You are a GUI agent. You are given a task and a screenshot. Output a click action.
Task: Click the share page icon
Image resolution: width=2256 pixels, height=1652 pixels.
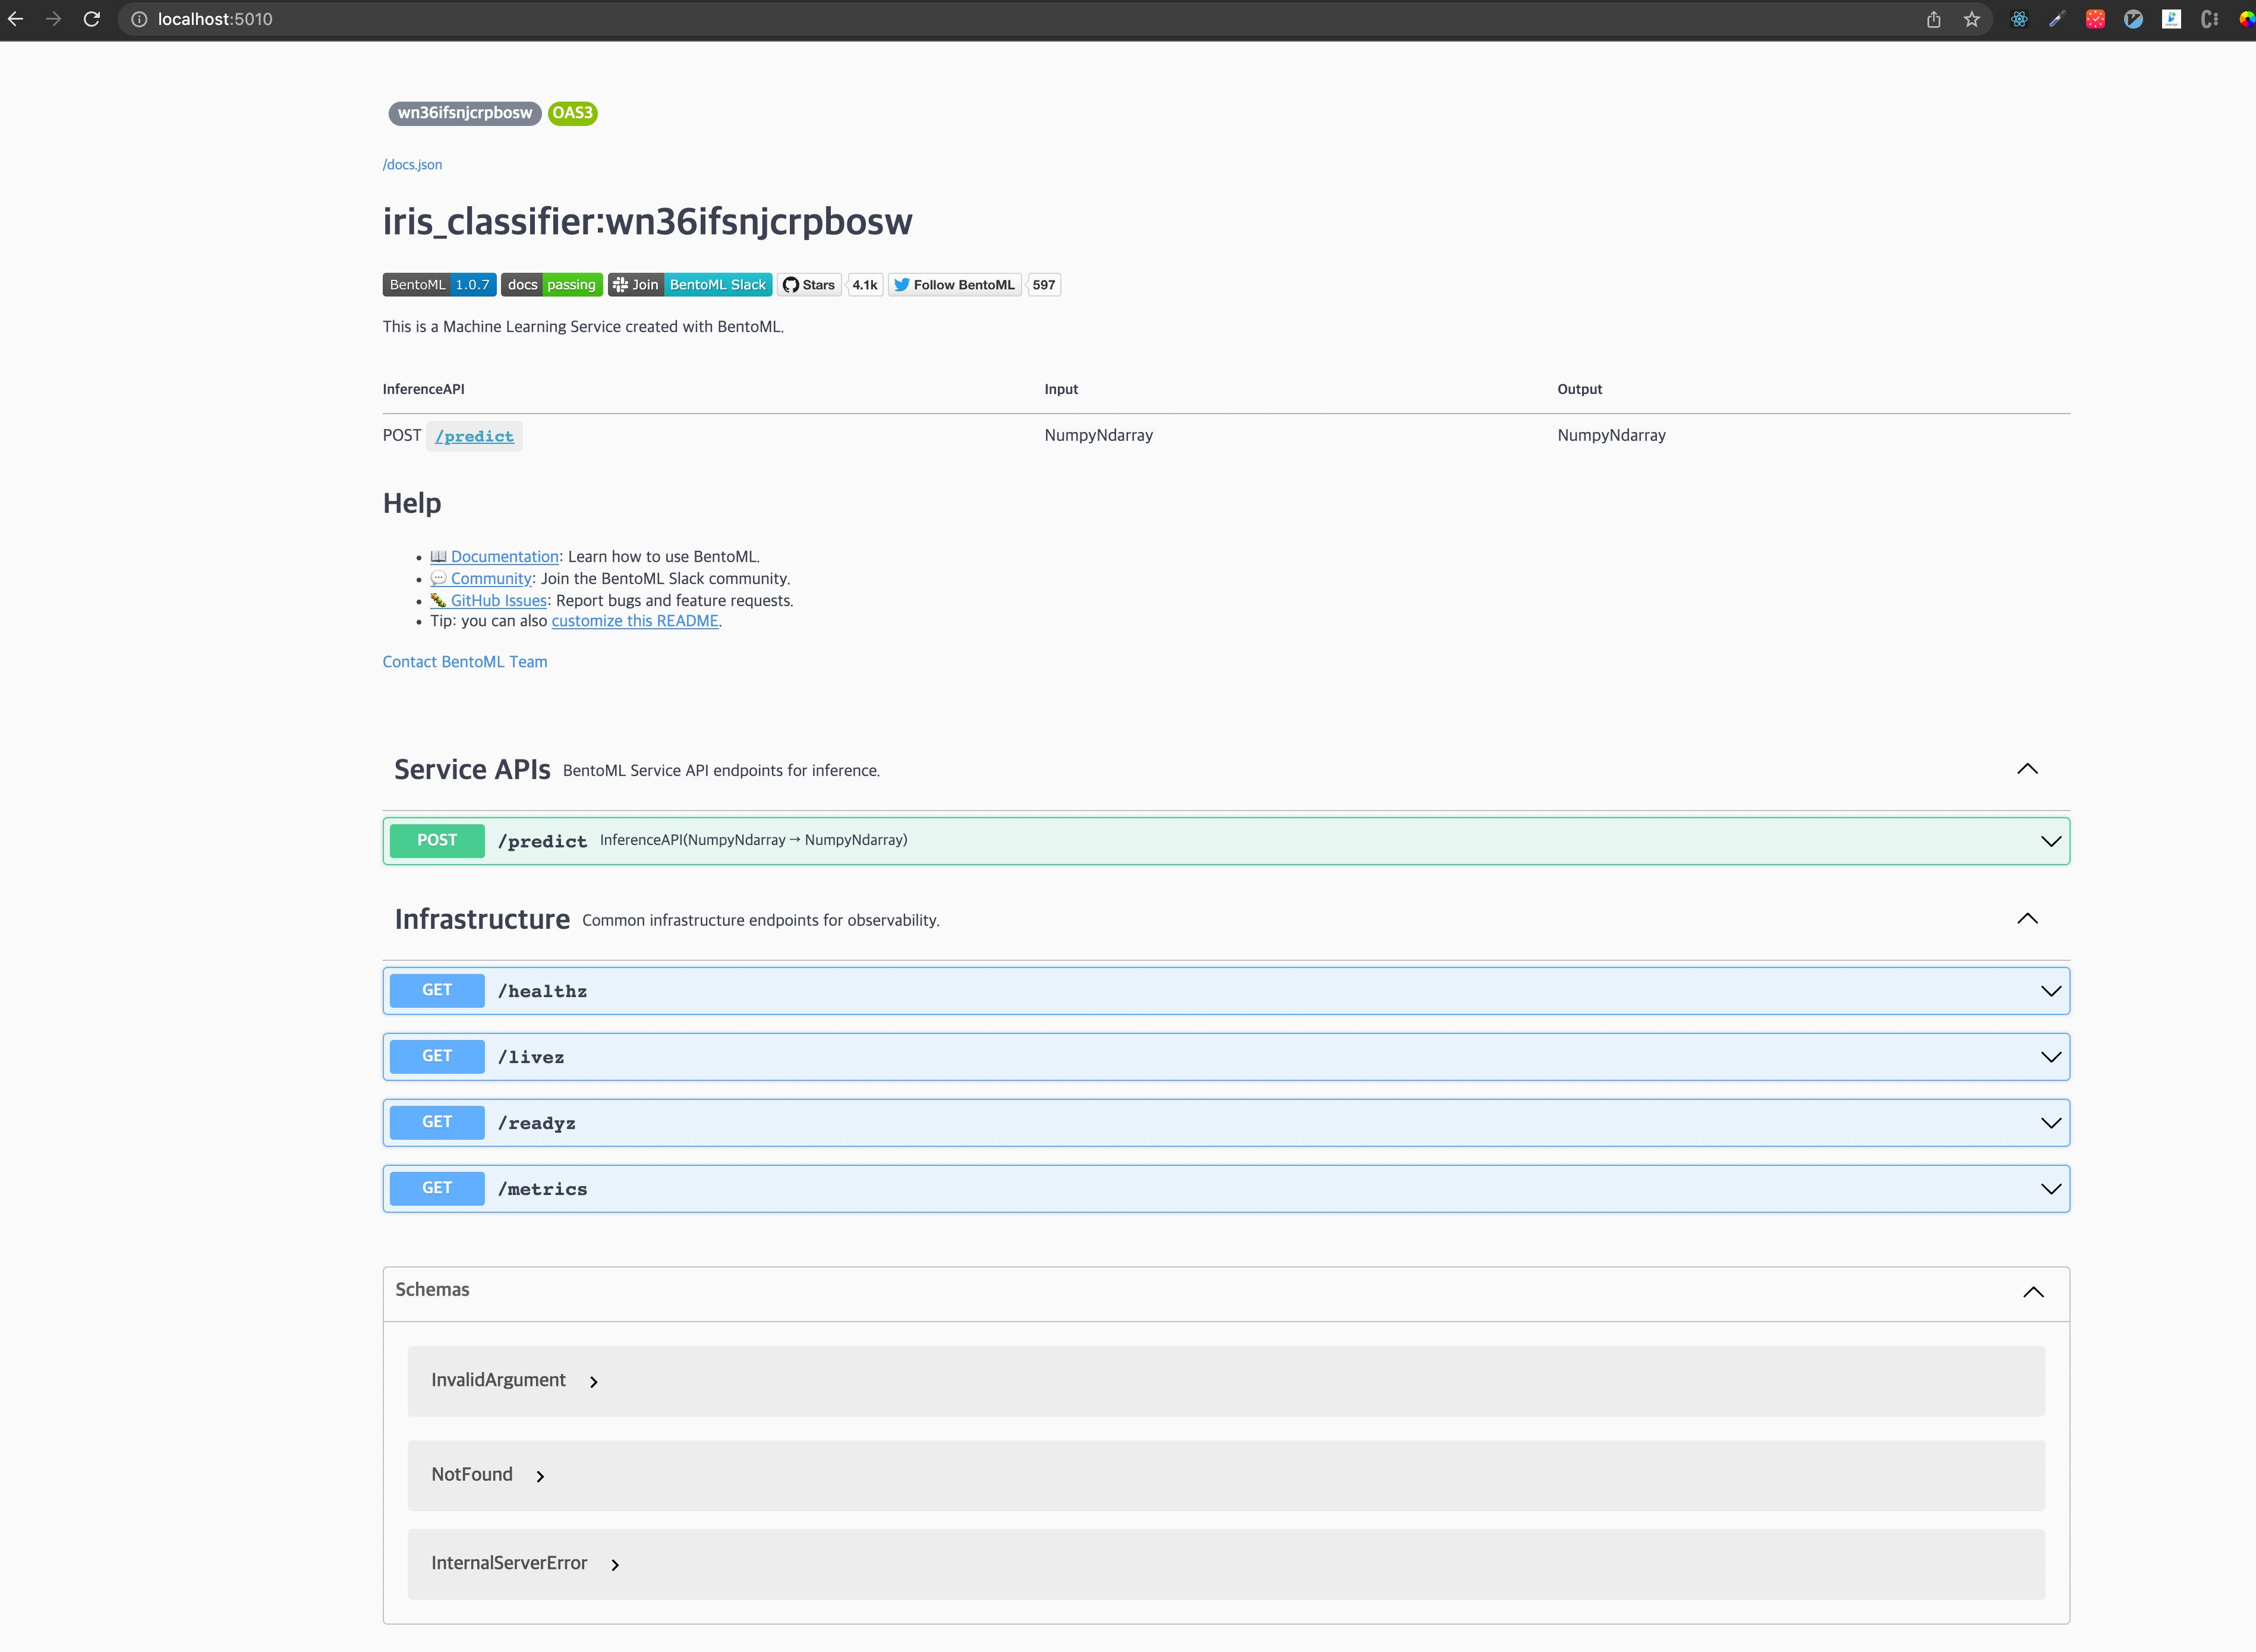click(x=1933, y=19)
